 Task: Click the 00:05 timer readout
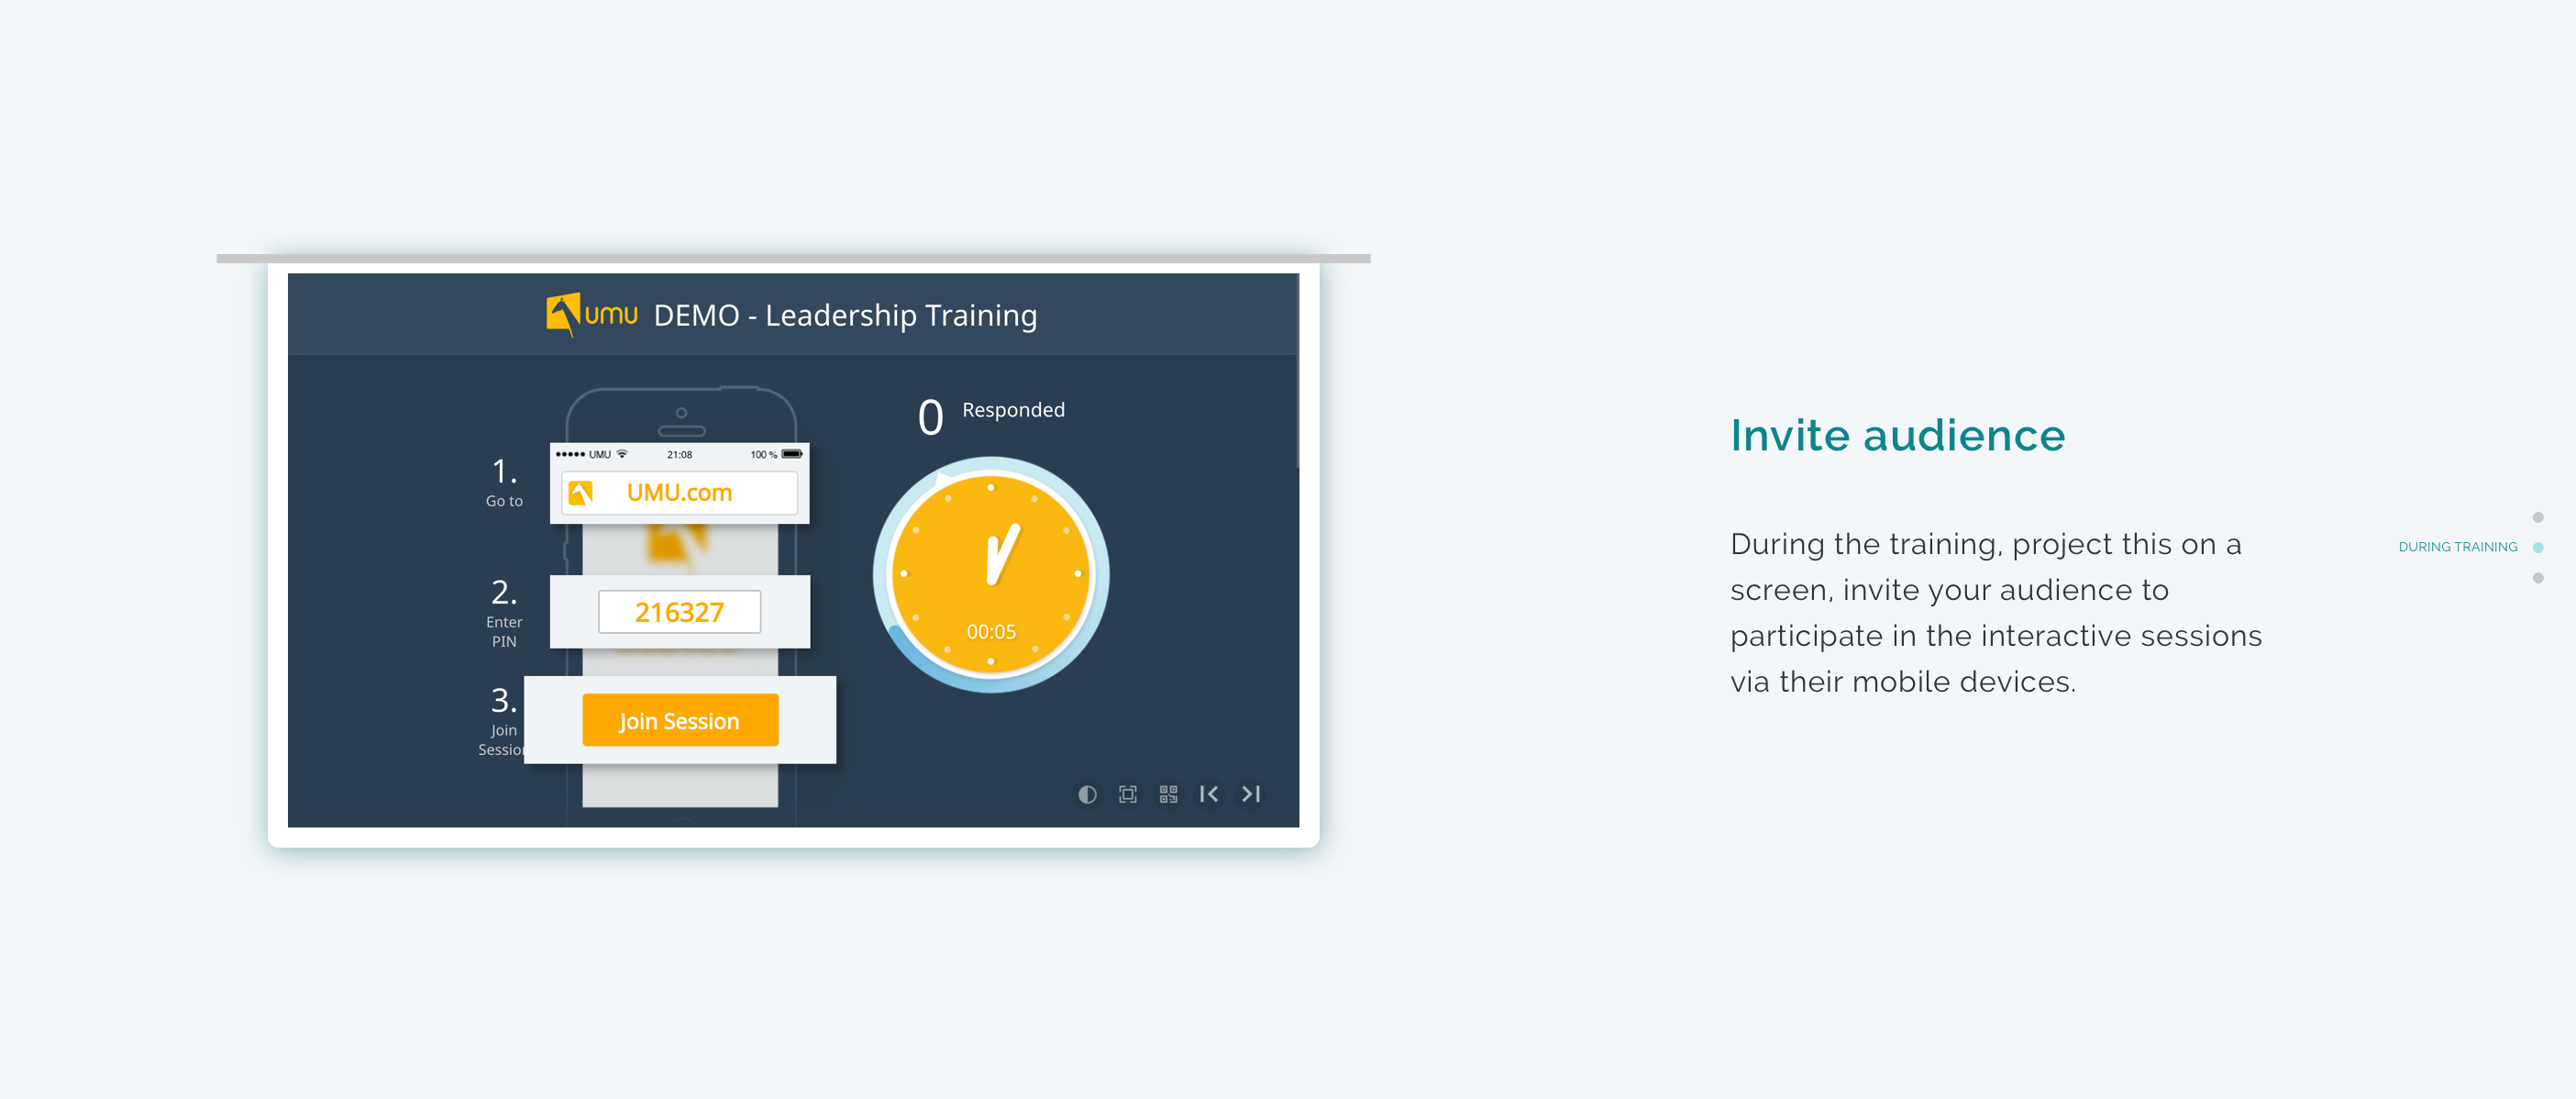tap(991, 632)
